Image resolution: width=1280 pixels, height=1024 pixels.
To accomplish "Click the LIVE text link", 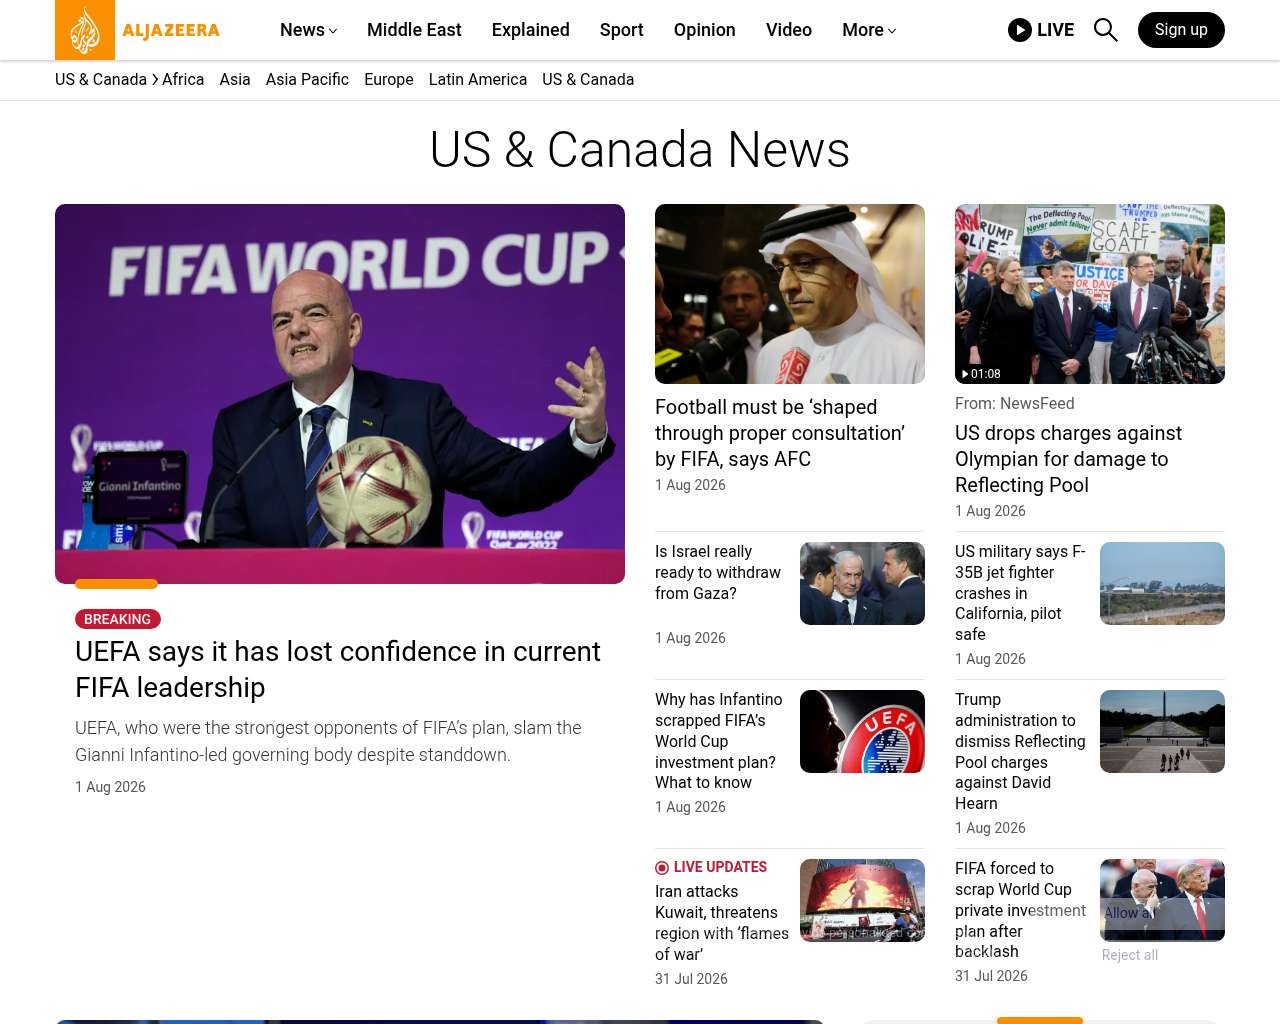I will (1056, 30).
